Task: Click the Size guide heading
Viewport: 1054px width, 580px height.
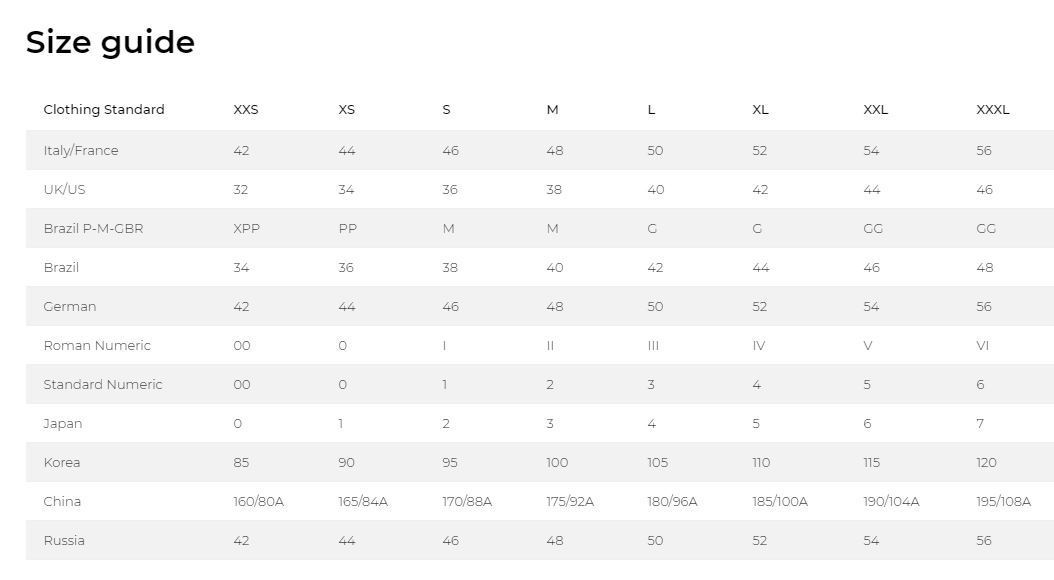Action: [x=110, y=42]
